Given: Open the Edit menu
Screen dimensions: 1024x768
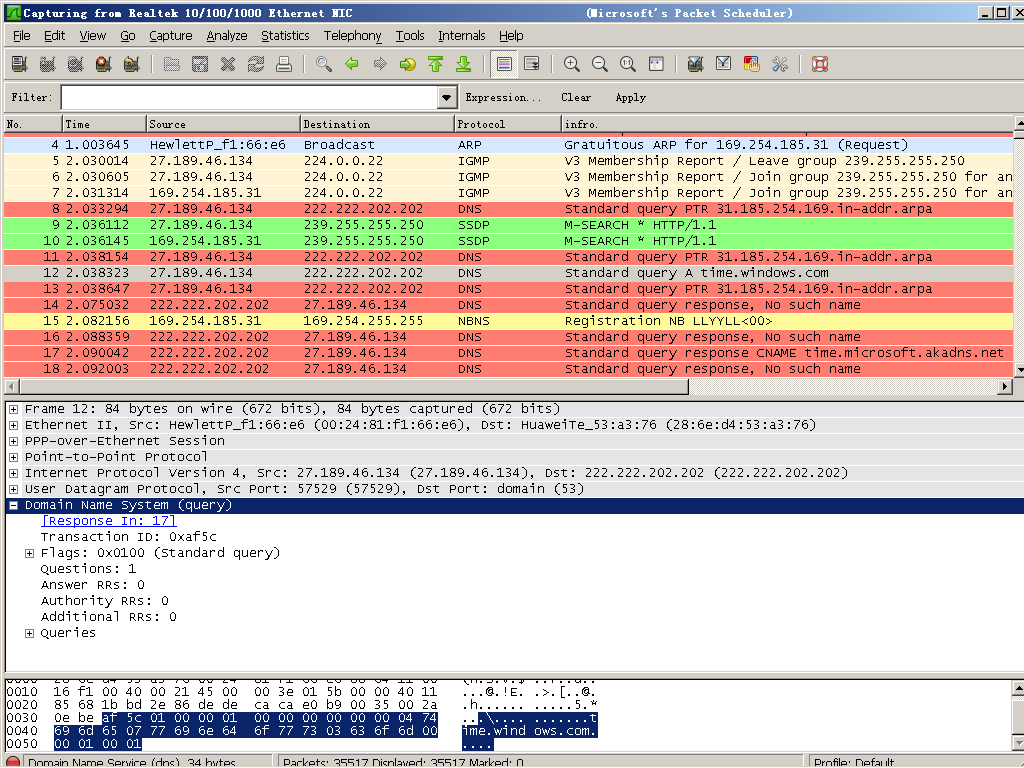Looking at the screenshot, I should (x=54, y=36).
